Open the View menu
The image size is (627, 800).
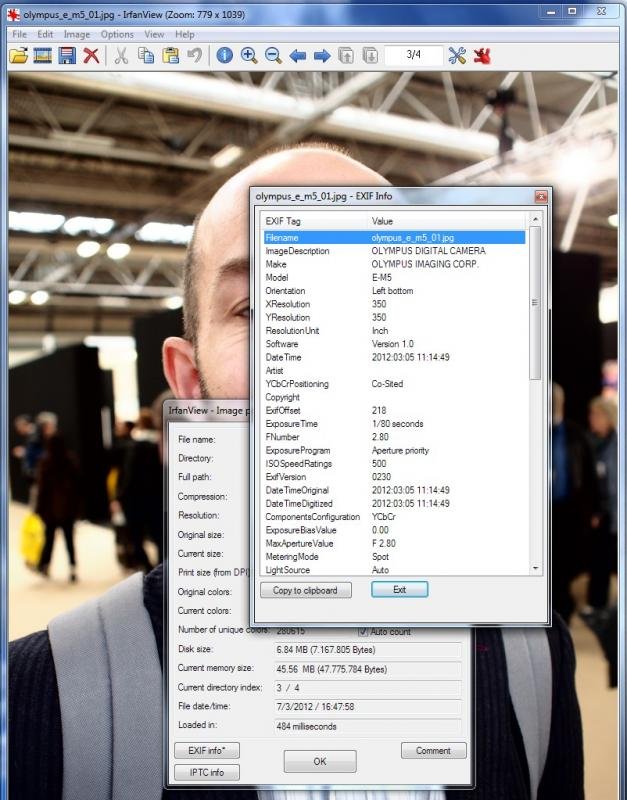coord(154,34)
